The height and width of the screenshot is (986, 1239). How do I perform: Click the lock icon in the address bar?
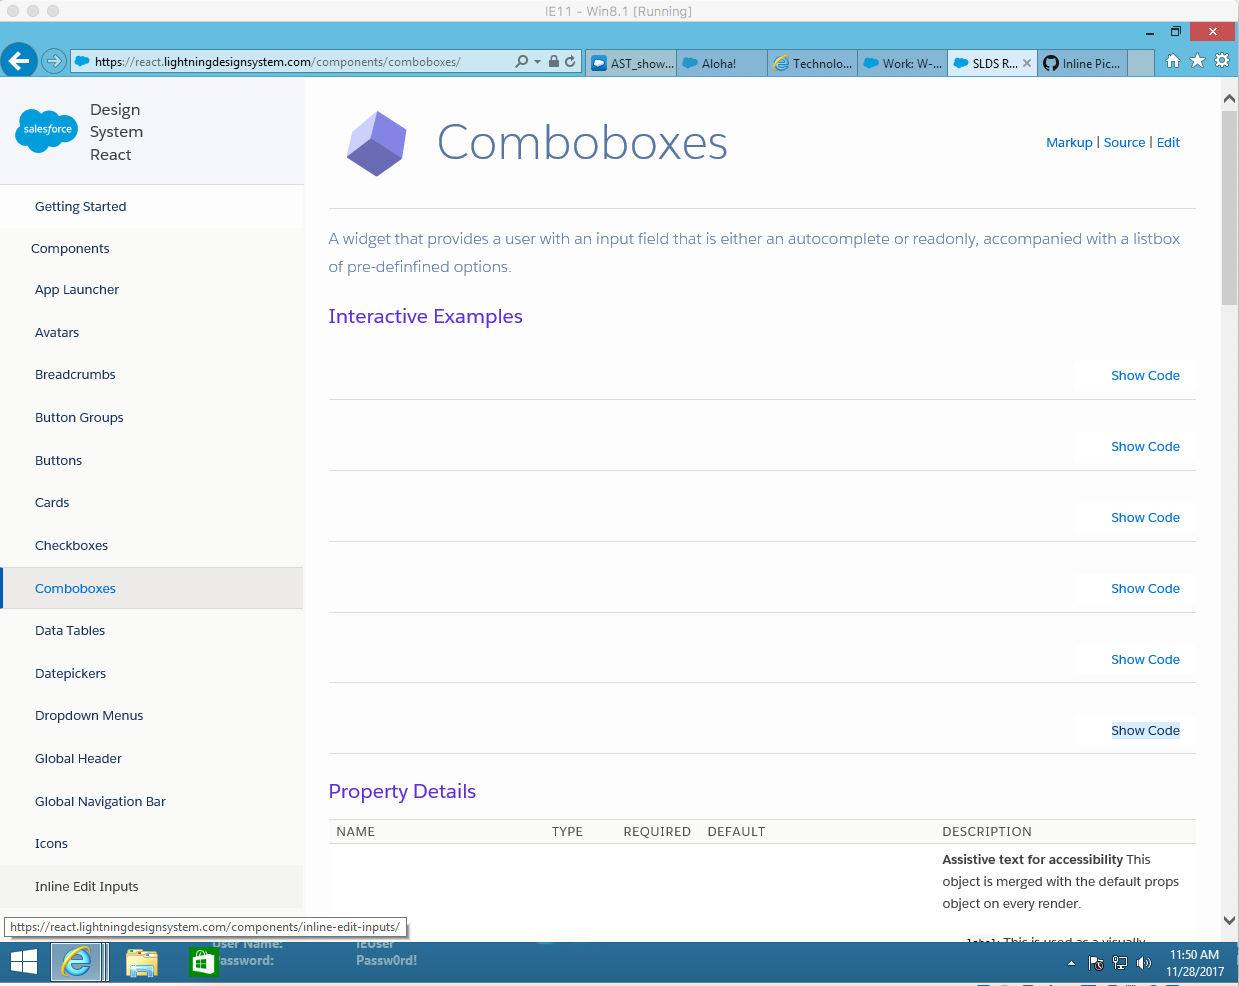(x=554, y=60)
